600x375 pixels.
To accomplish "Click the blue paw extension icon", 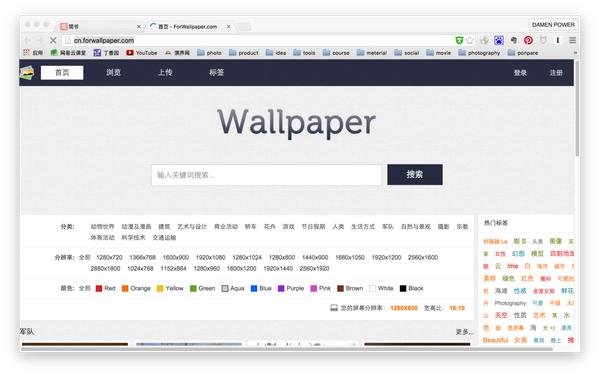I will point(499,40).
